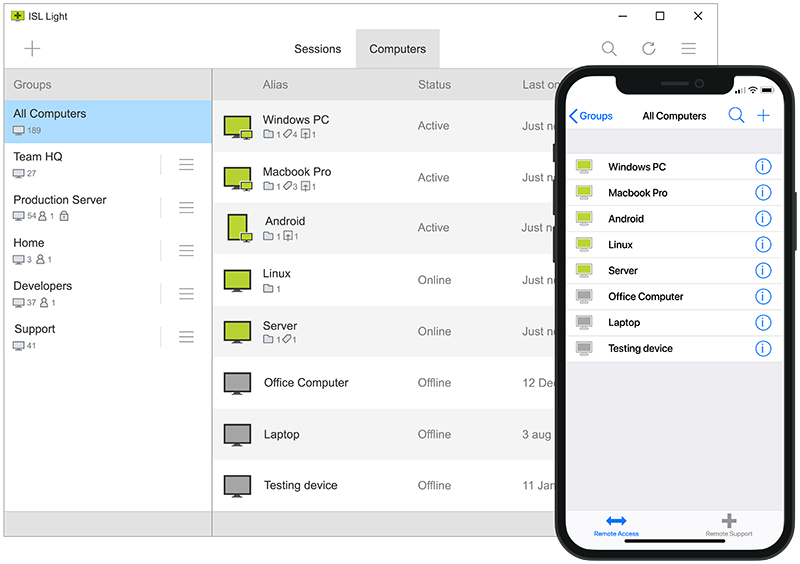Click the plus icon in ISL Light window

click(x=32, y=48)
